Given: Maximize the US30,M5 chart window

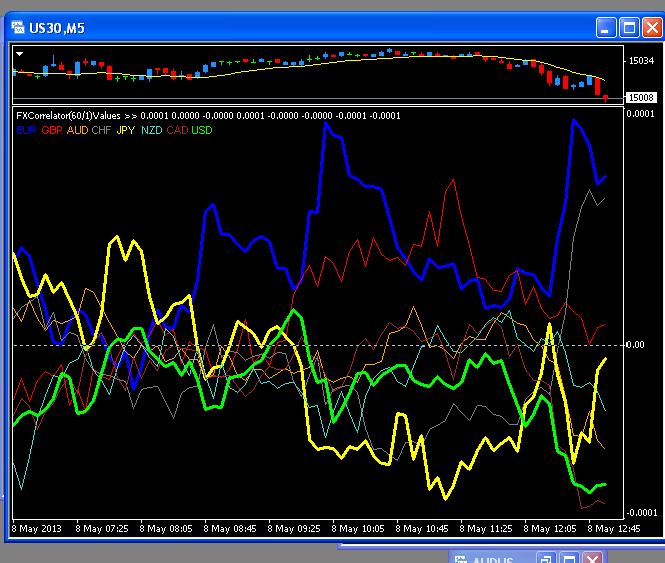Looking at the screenshot, I should [629, 28].
